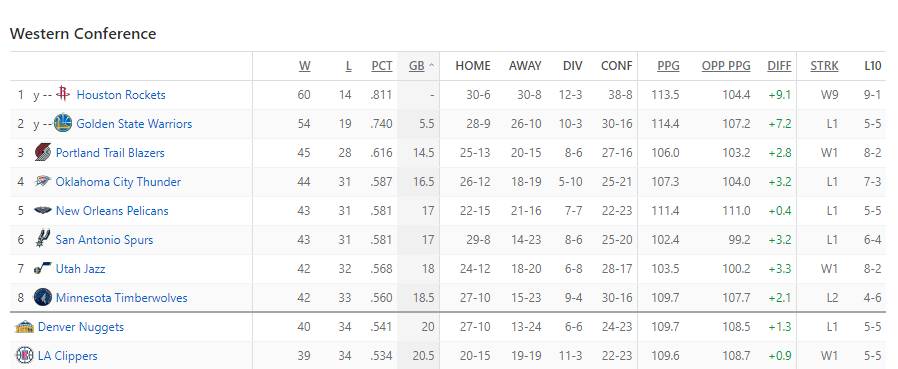Click the Golden State Warriors logo
Image resolution: width=898 pixels, height=369 pixels.
(x=63, y=123)
